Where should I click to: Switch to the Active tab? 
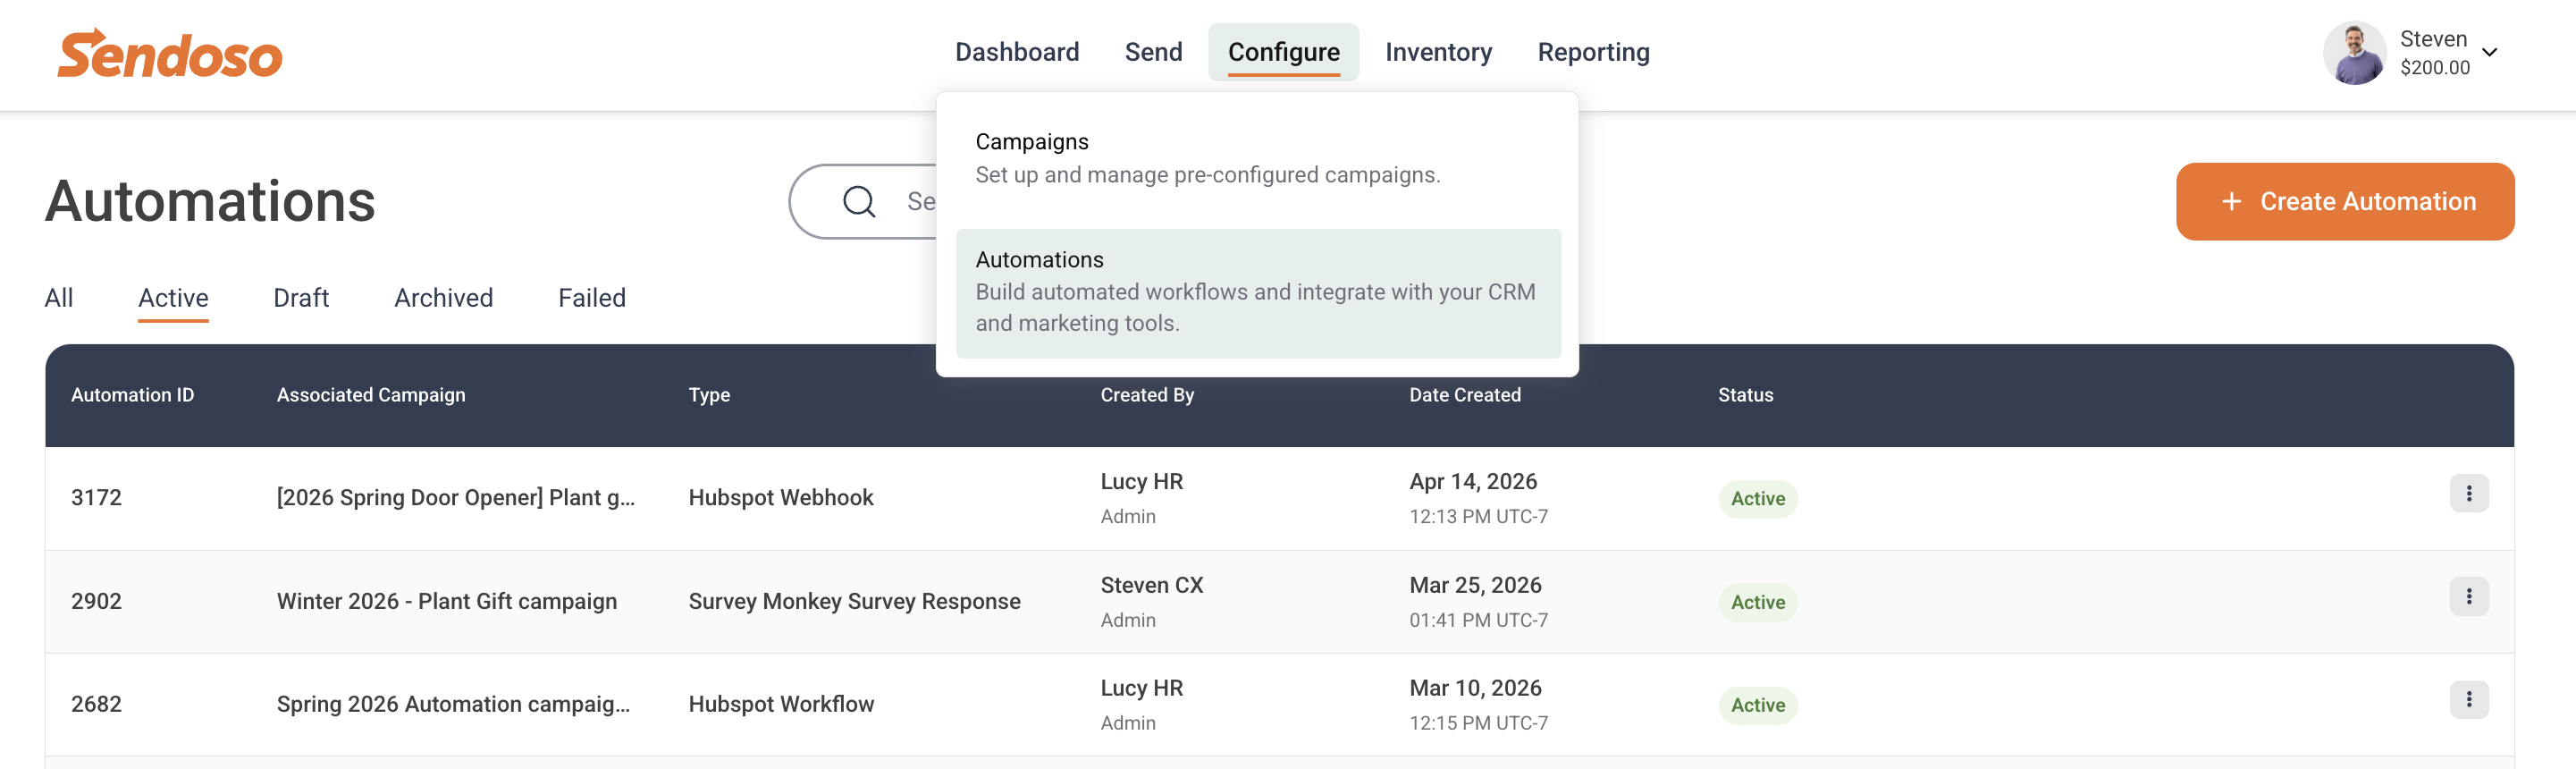point(173,297)
